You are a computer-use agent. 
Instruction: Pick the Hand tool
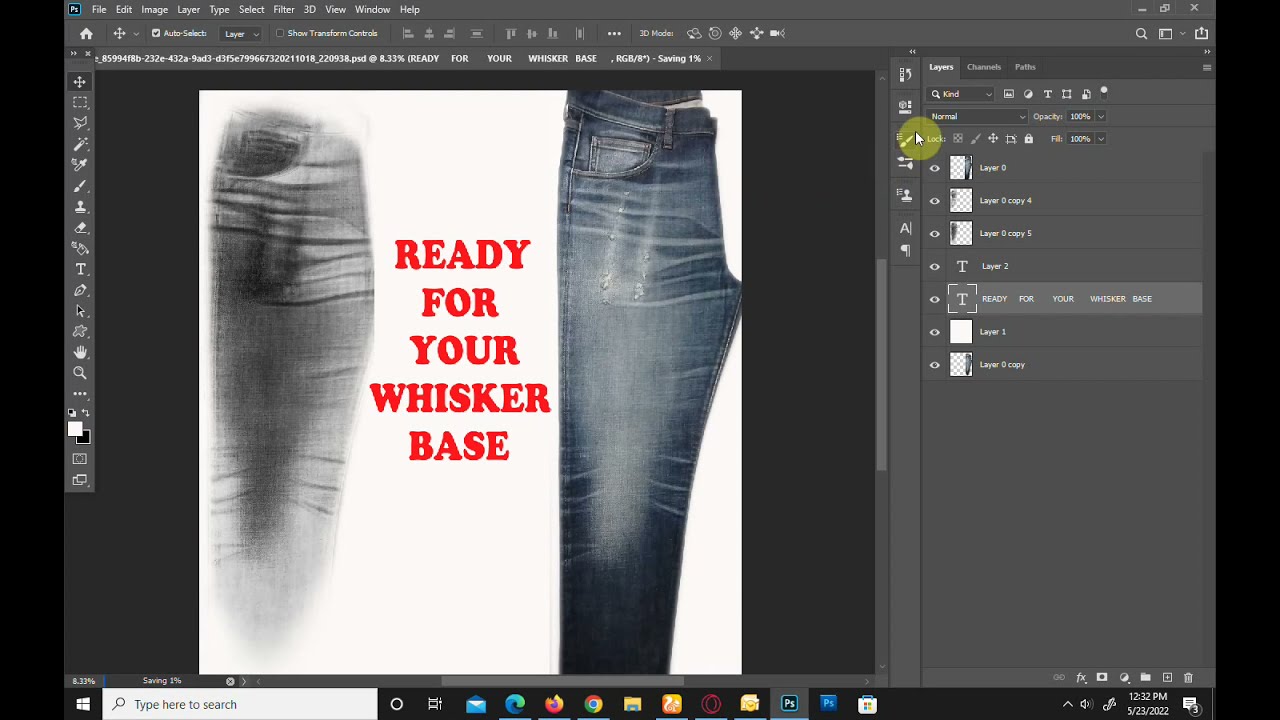(80, 352)
